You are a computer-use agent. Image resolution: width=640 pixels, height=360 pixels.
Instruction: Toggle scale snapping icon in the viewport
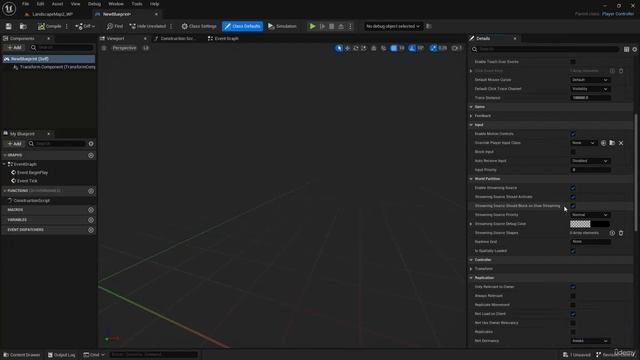(x=433, y=48)
